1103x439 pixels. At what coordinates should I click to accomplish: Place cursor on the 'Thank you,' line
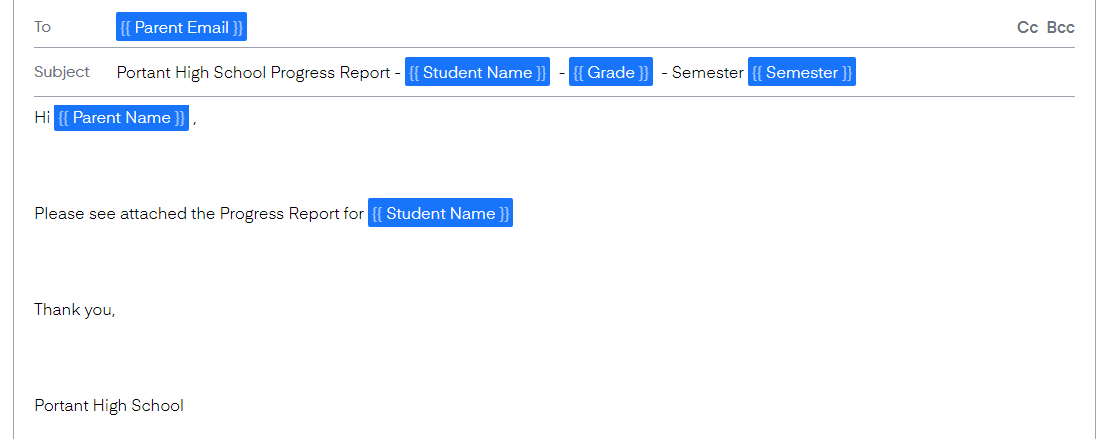coord(74,309)
